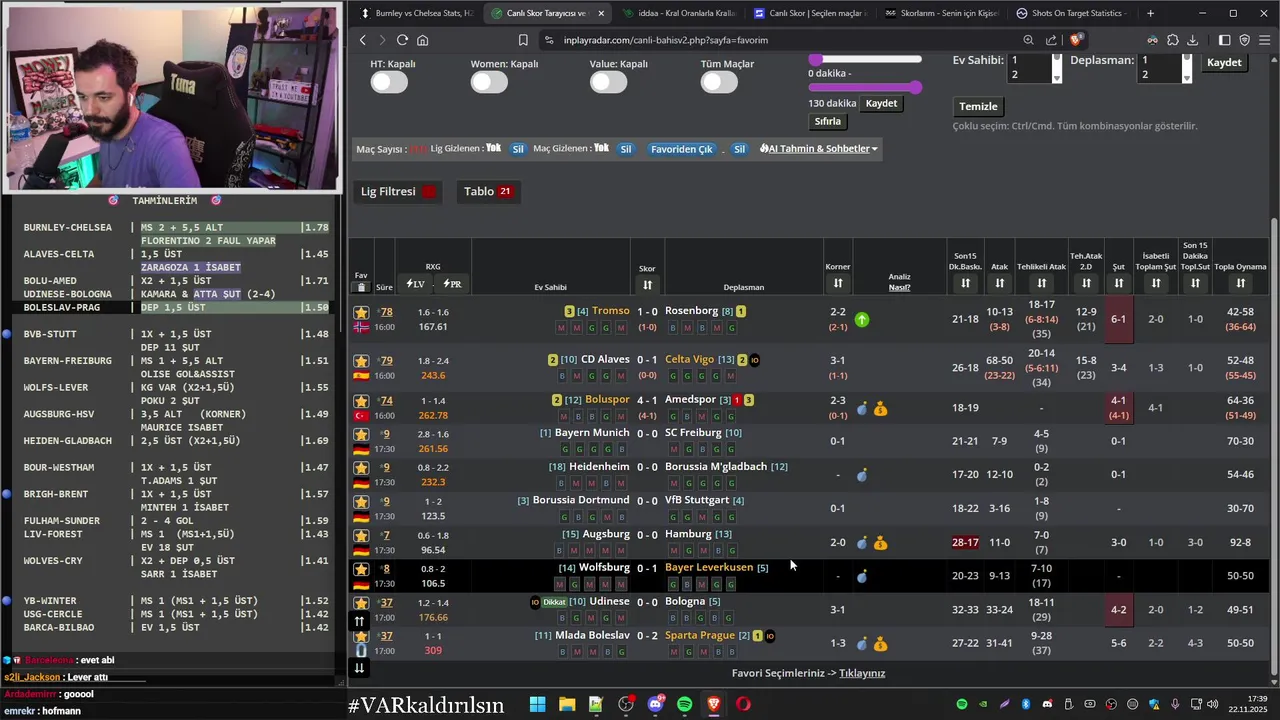This screenshot has height=720, width=1280.
Task: Click the browser address bar URL
Action: (666, 40)
